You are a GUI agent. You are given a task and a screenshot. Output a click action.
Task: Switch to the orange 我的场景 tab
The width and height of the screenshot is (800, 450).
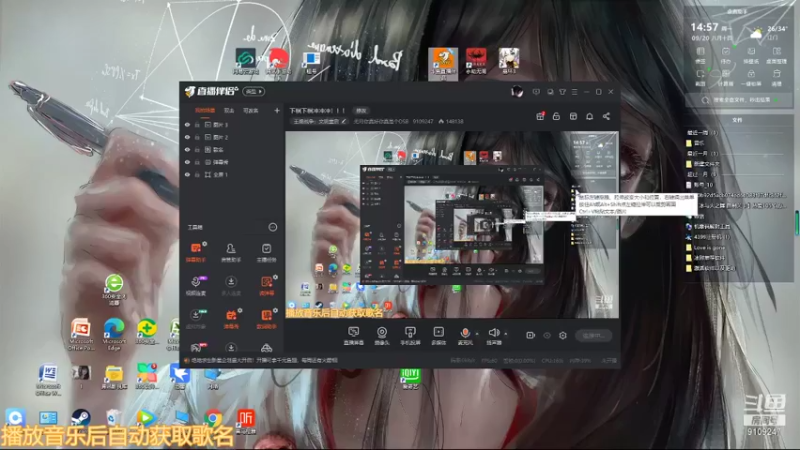[x=205, y=111]
